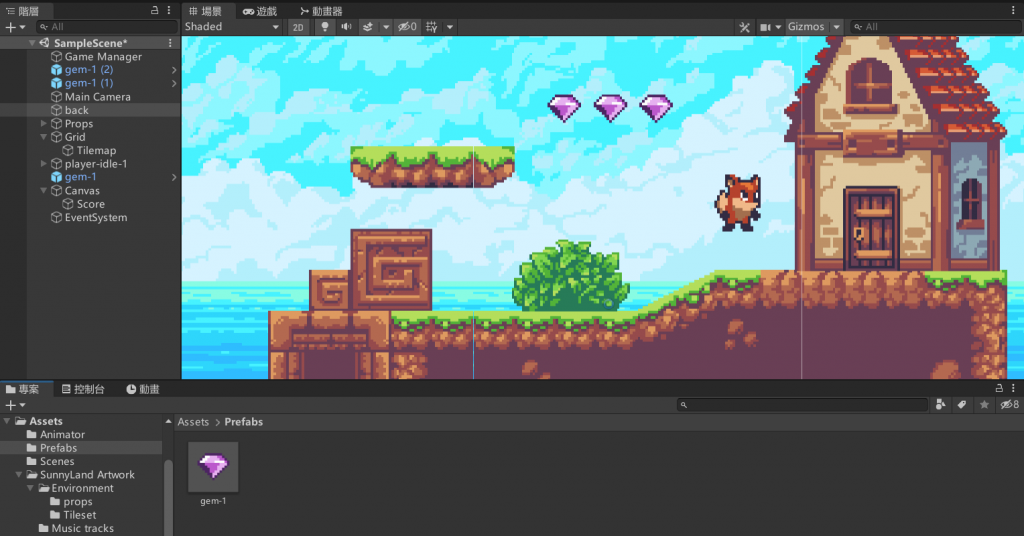This screenshot has width=1024, height=536.
Task: Click the Project panel search field
Action: (802, 405)
